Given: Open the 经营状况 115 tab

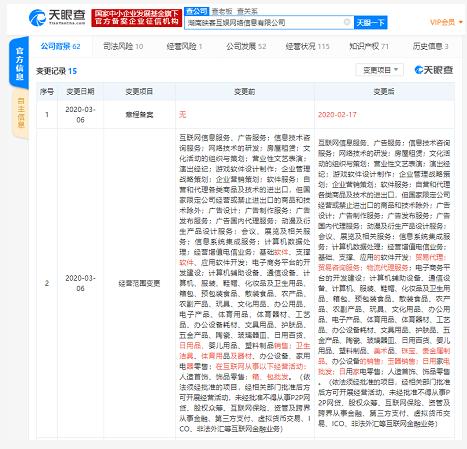Looking at the screenshot, I should tap(307, 46).
